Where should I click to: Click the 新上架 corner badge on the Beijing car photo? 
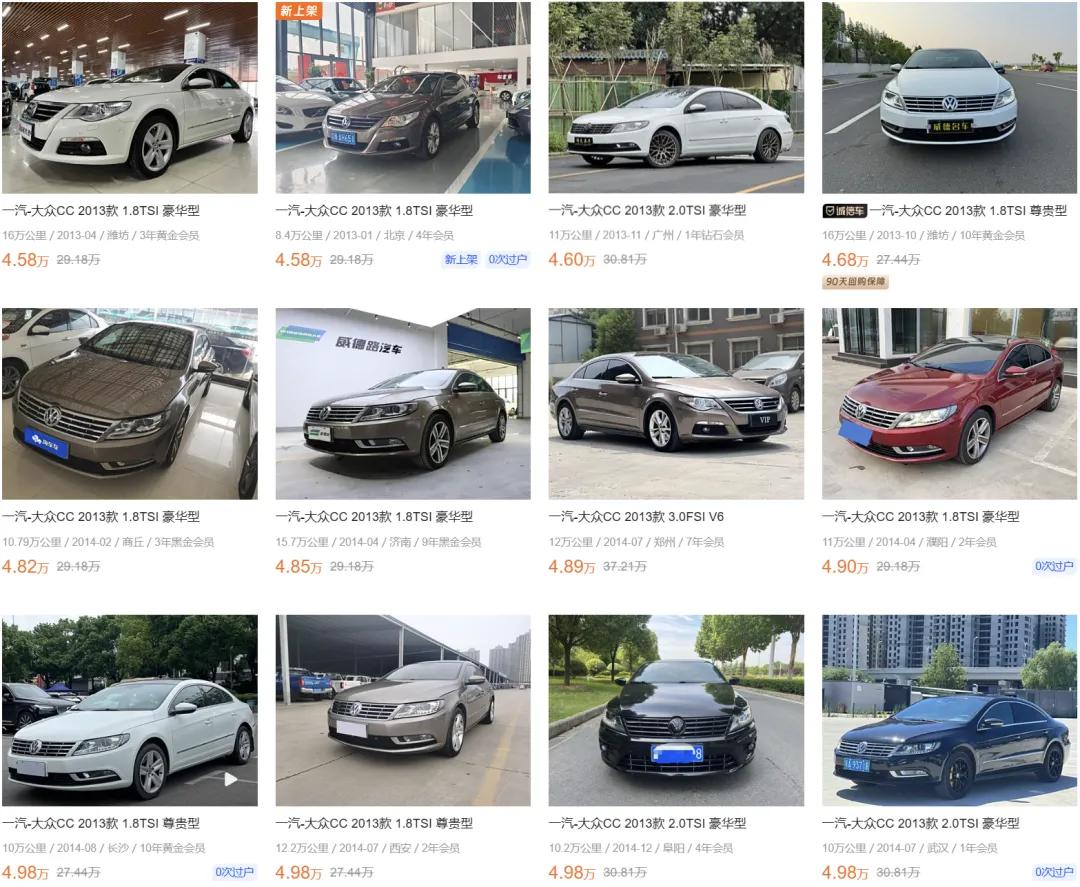pos(298,10)
